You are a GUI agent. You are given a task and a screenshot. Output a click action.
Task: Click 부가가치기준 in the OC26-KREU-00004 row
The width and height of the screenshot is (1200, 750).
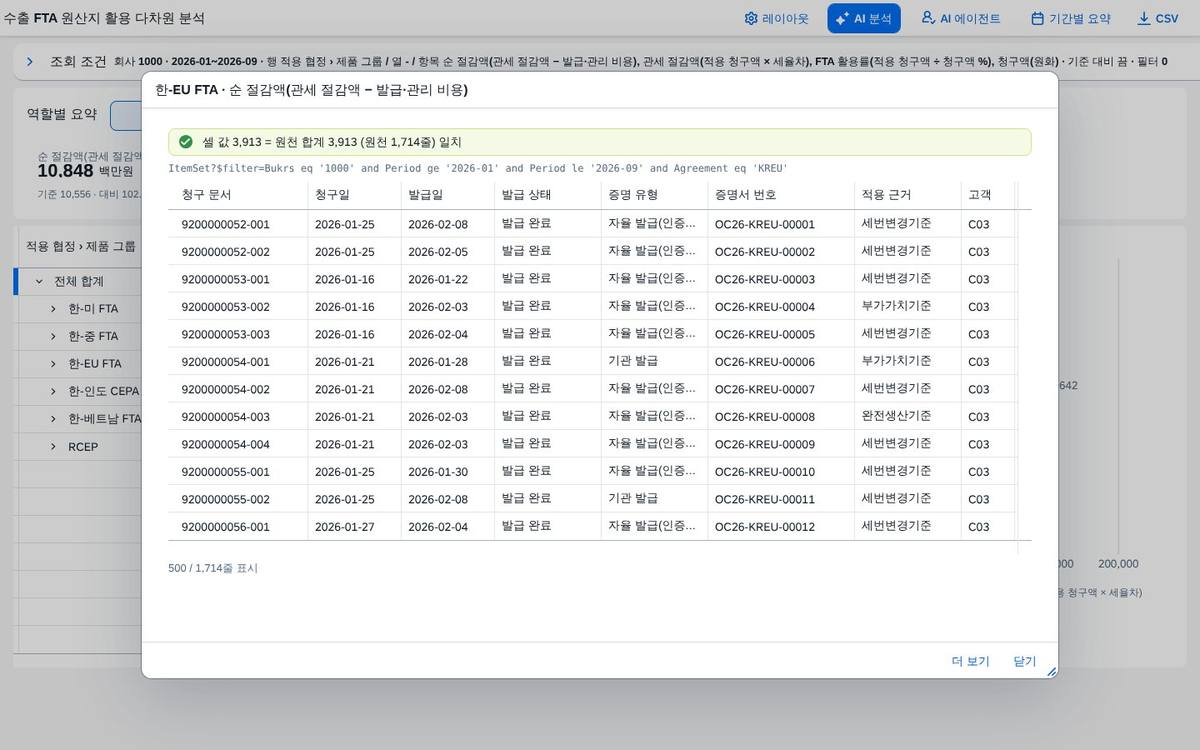click(896, 306)
